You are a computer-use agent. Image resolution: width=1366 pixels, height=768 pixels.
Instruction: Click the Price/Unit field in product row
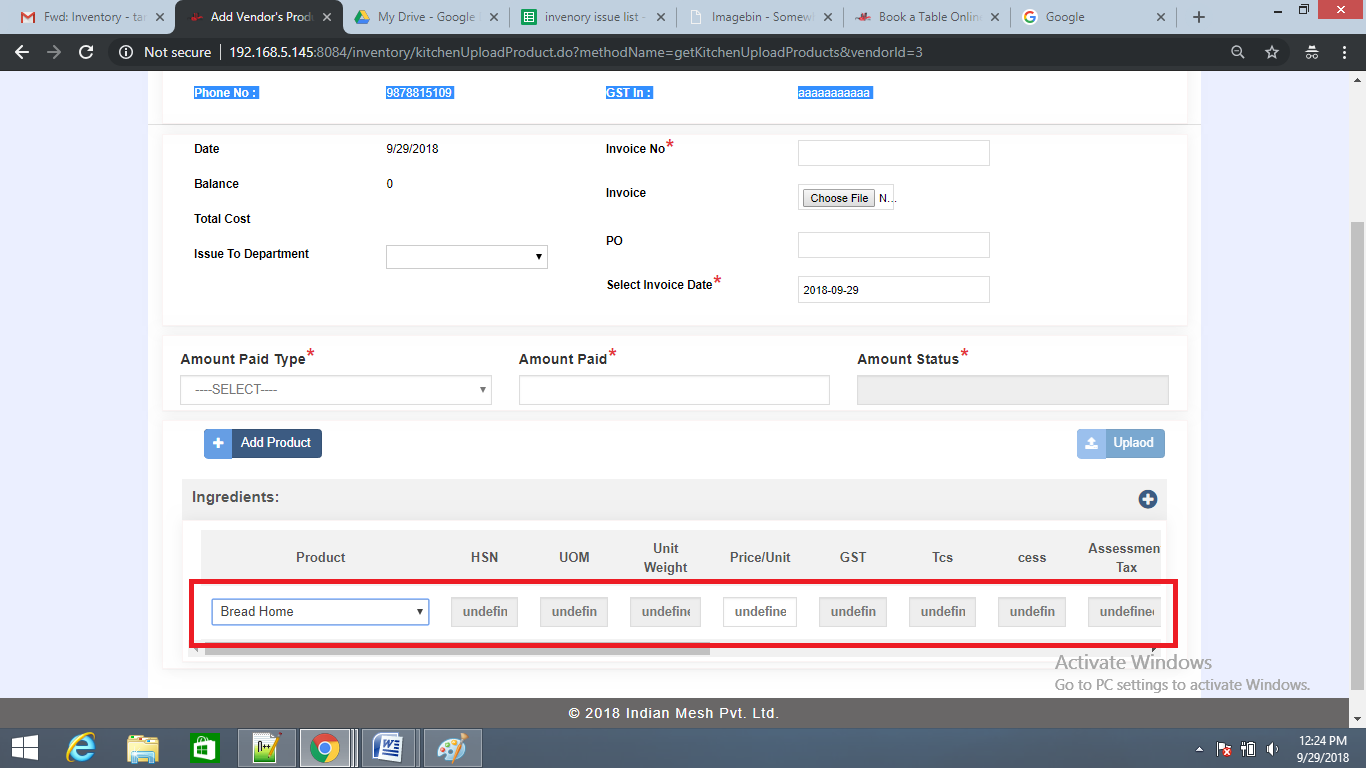tap(760, 611)
